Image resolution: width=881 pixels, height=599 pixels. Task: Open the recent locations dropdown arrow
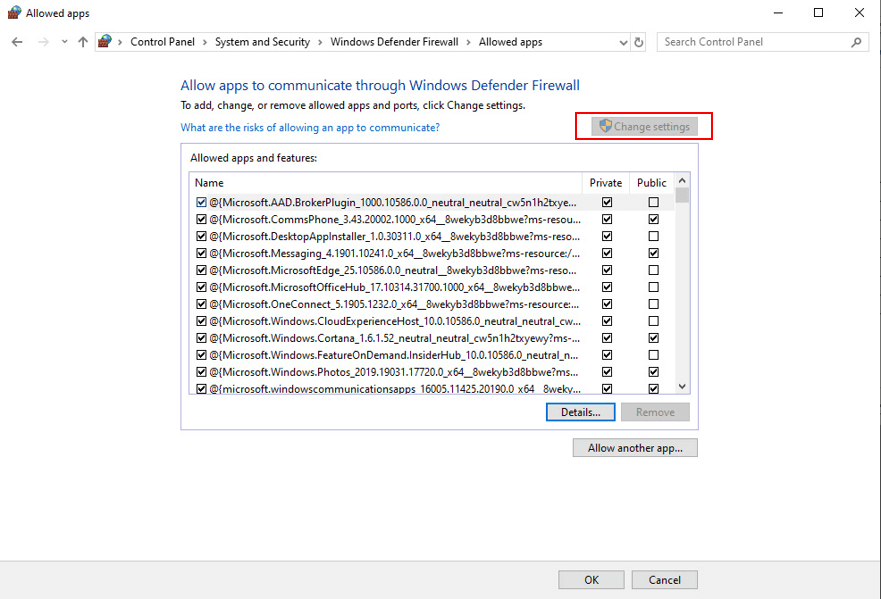(x=64, y=42)
